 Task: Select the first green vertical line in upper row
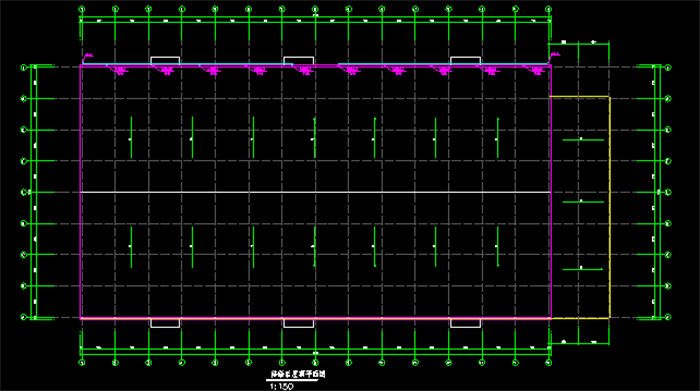131,137
